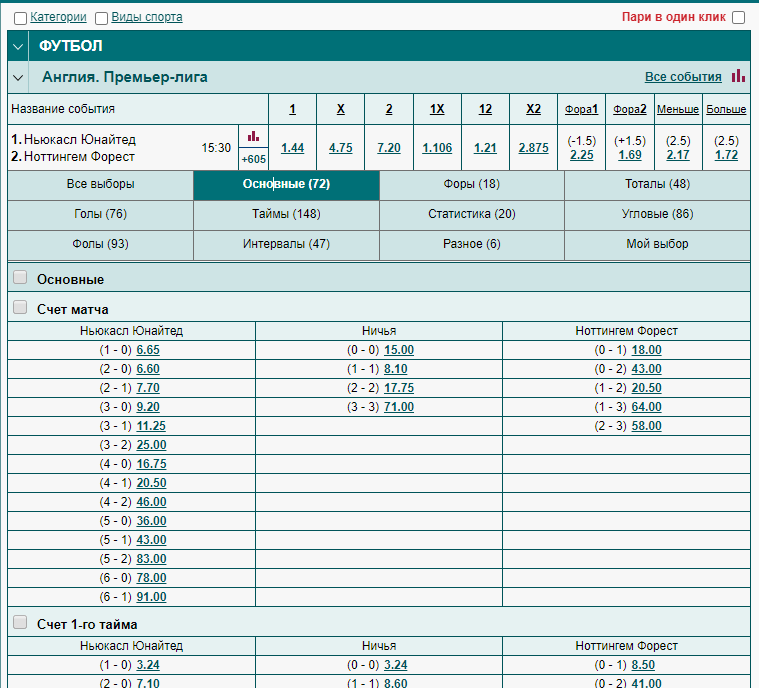Collapse the ФУТБОЛ section chevron
Screen dimensions: 759x688
[x=18, y=46]
